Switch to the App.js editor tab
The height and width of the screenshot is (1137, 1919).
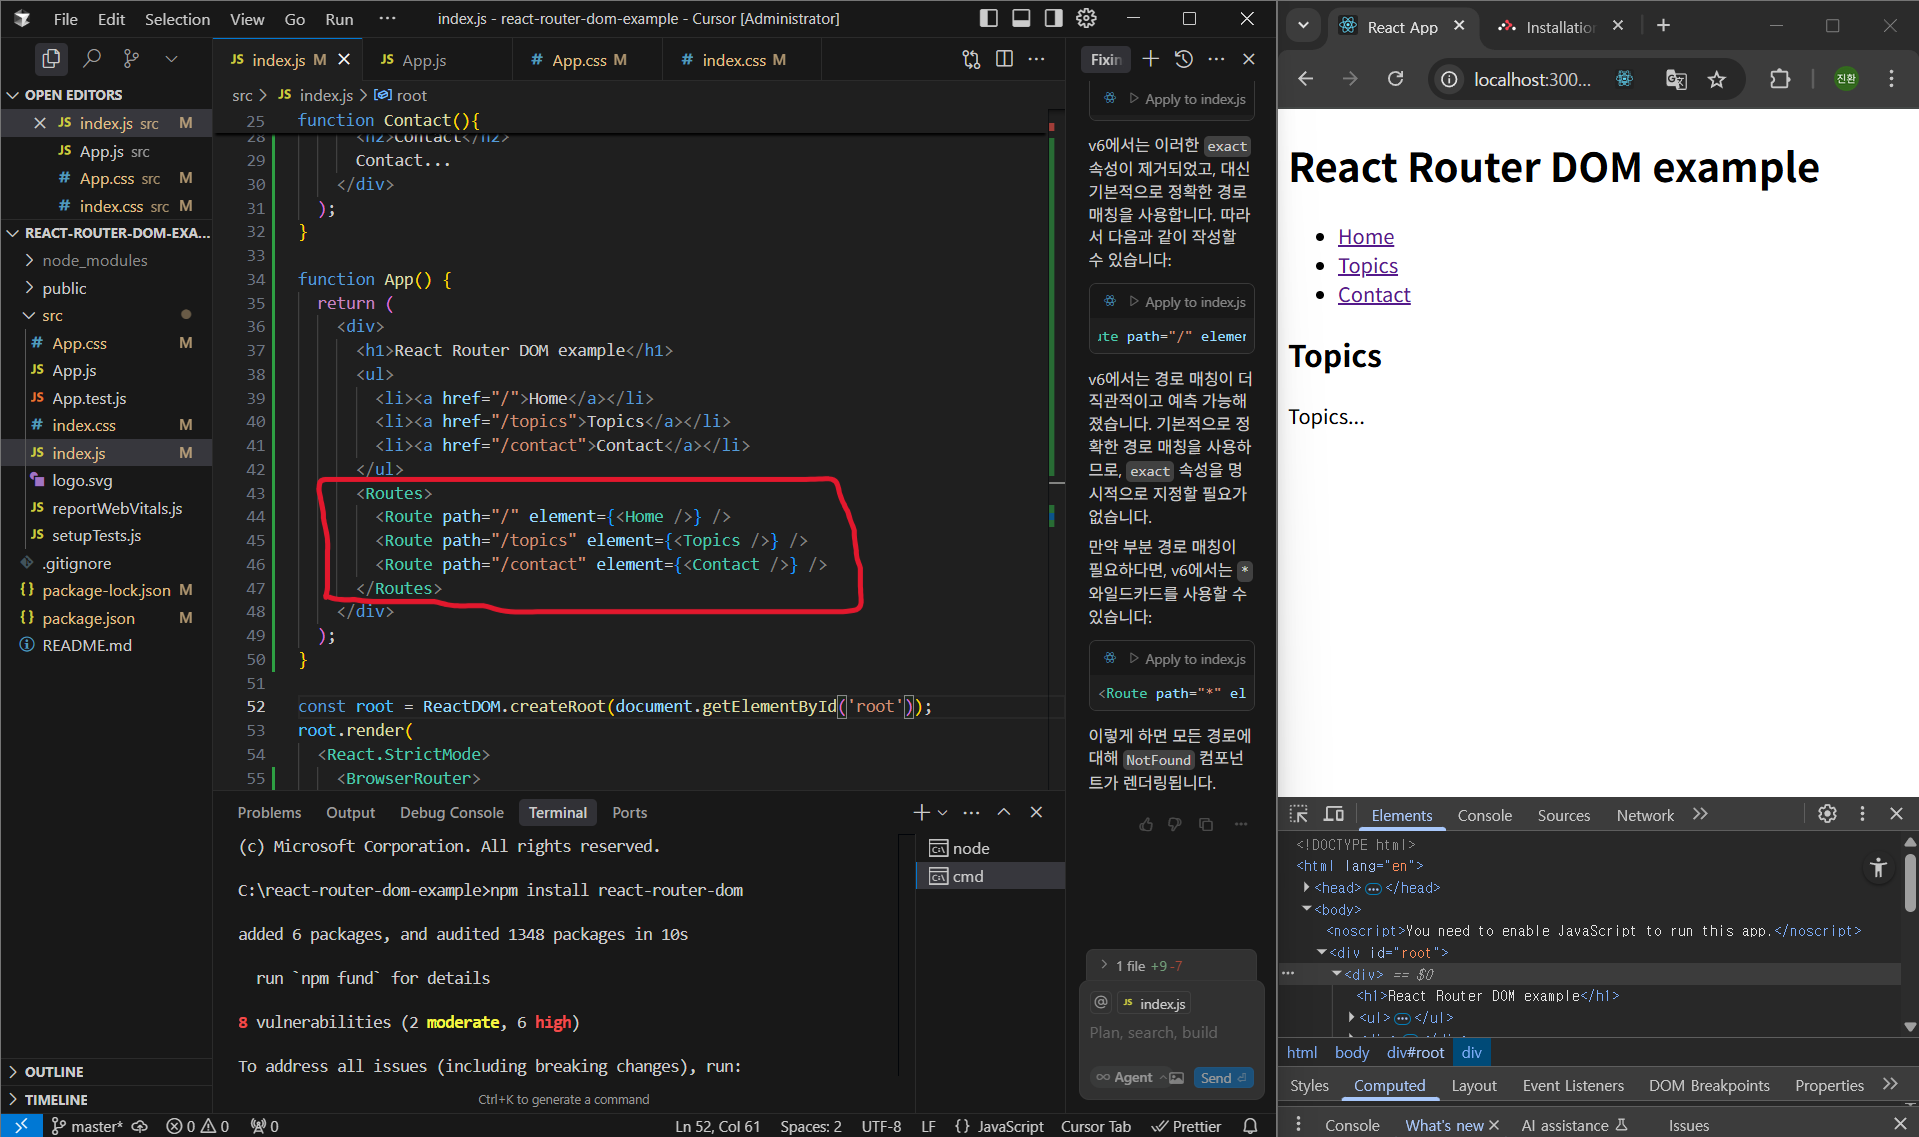click(424, 60)
